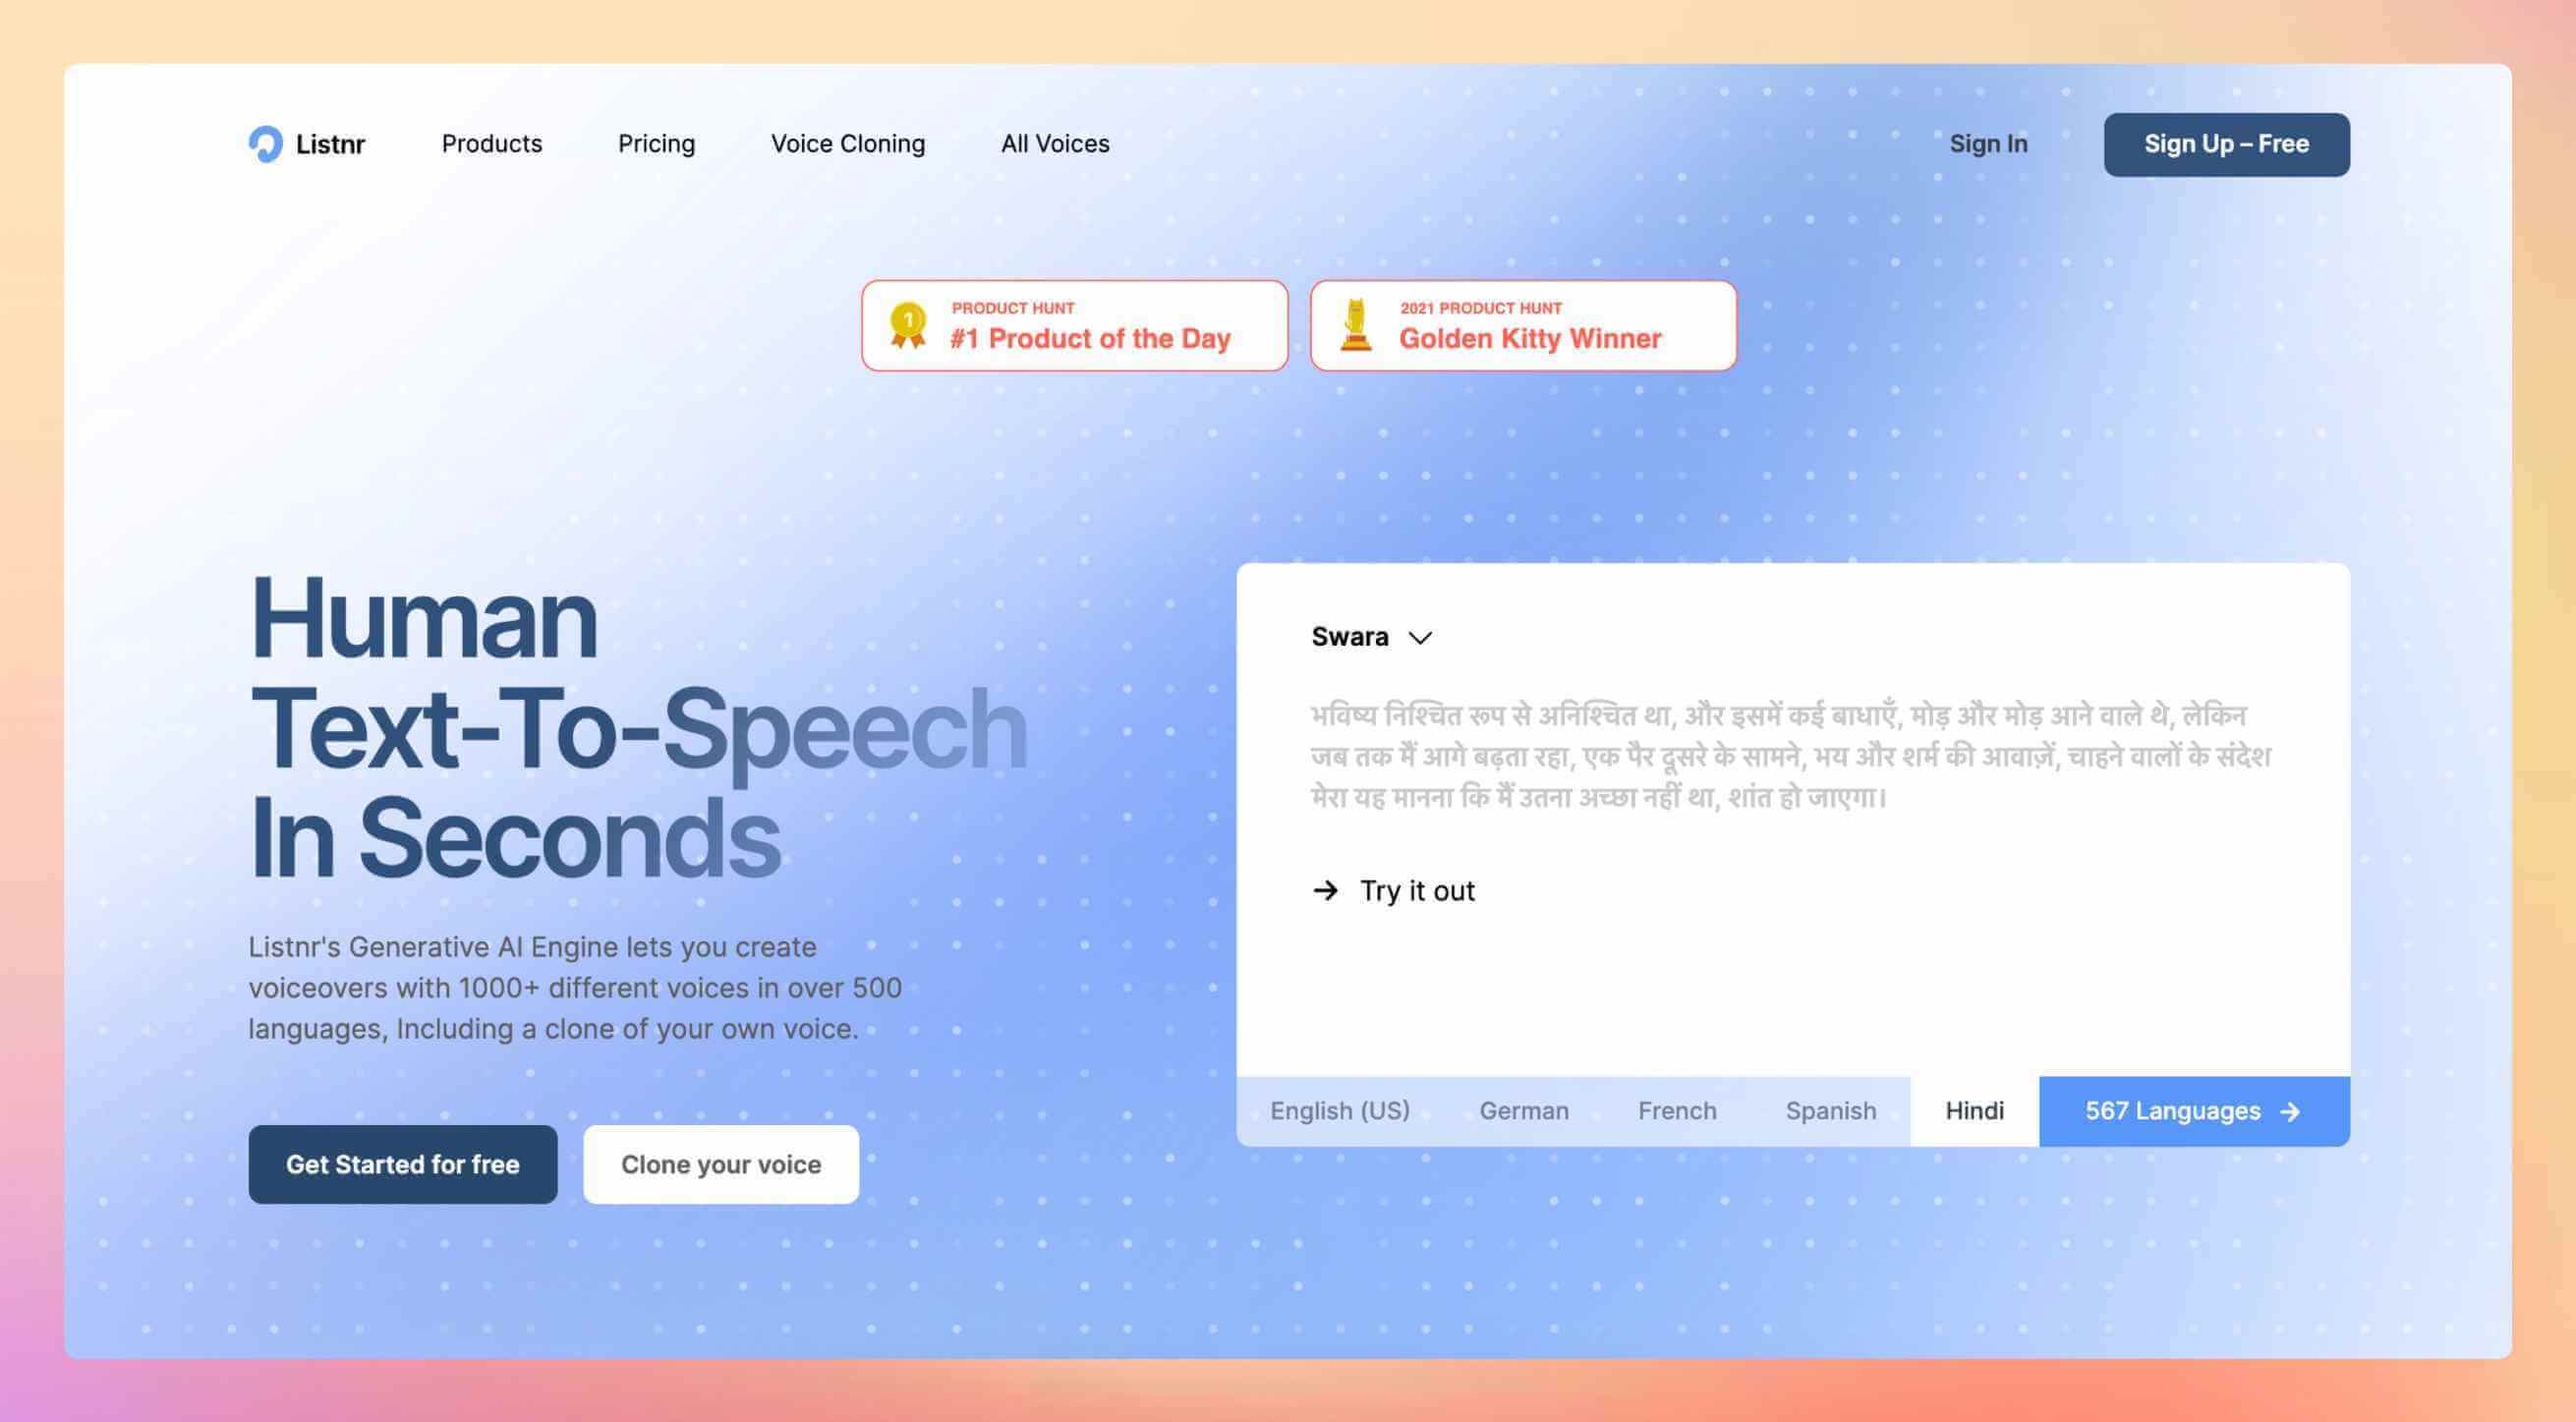Open the Products navigation menu
2576x1422 pixels.
(490, 143)
